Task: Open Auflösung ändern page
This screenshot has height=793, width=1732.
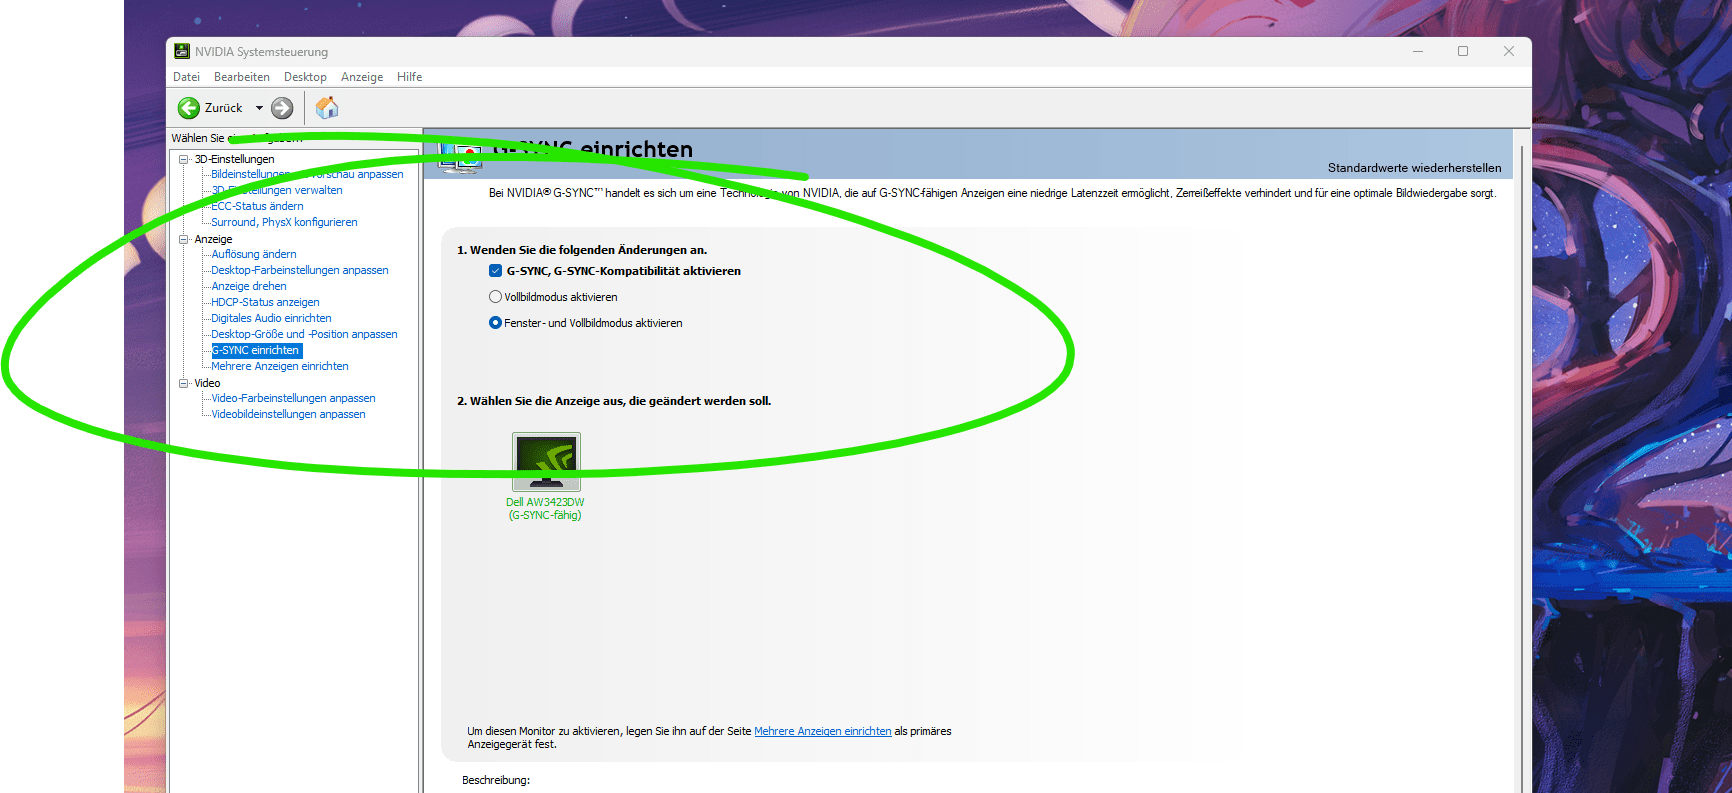Action: [x=254, y=254]
